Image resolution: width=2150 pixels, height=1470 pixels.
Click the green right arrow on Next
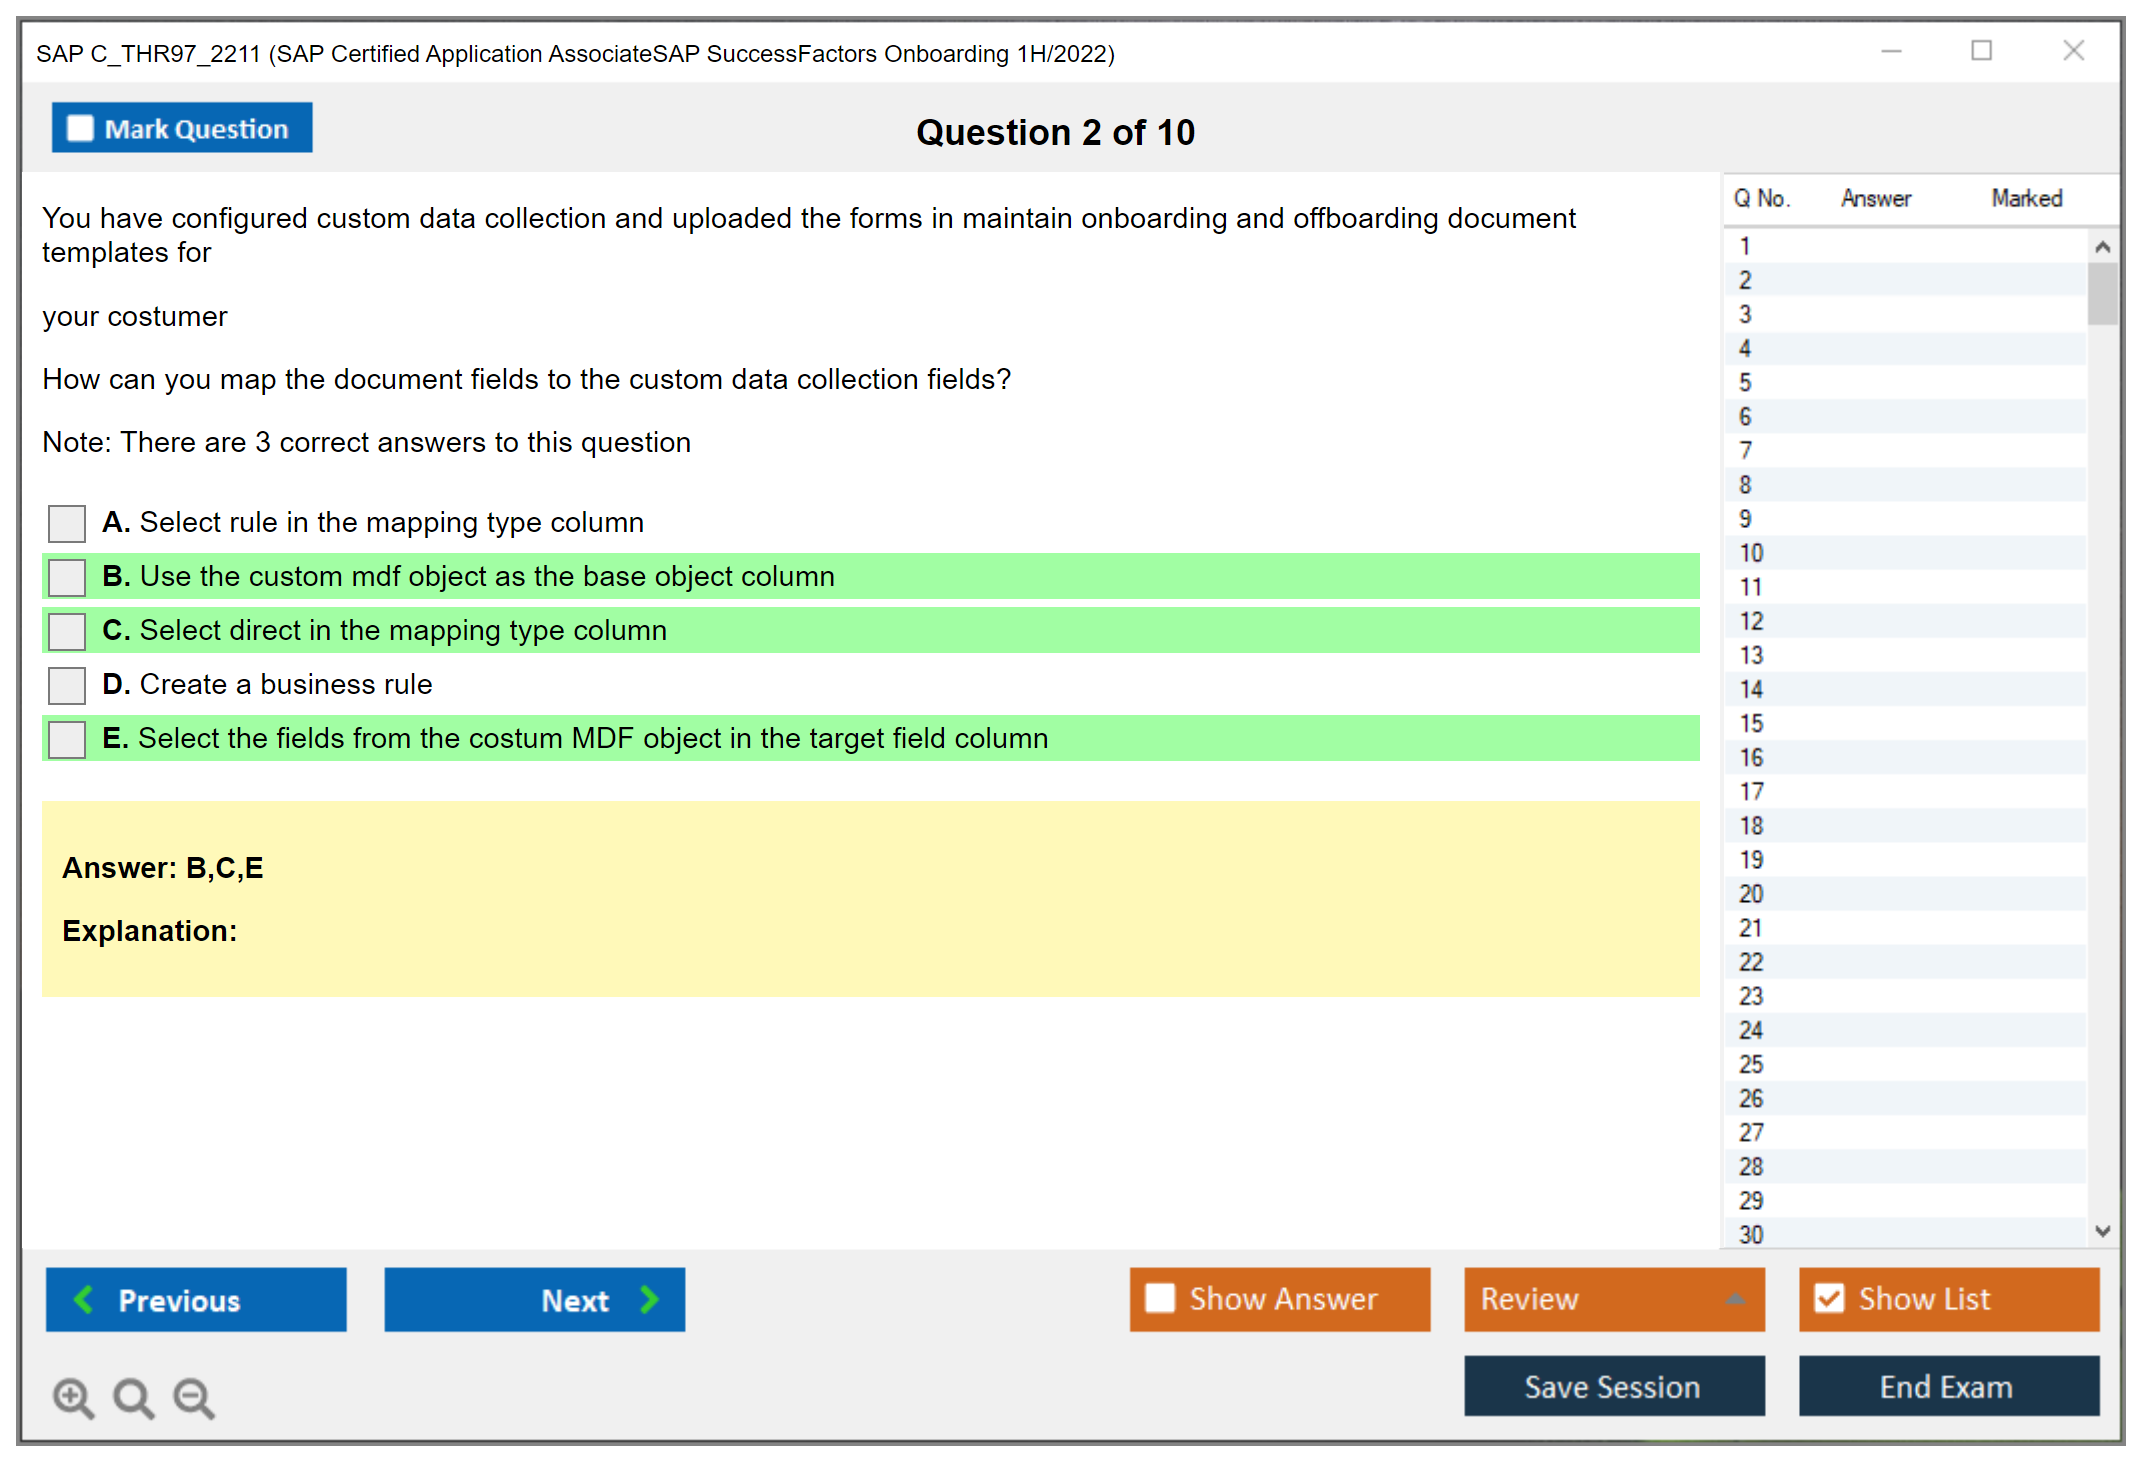click(649, 1299)
